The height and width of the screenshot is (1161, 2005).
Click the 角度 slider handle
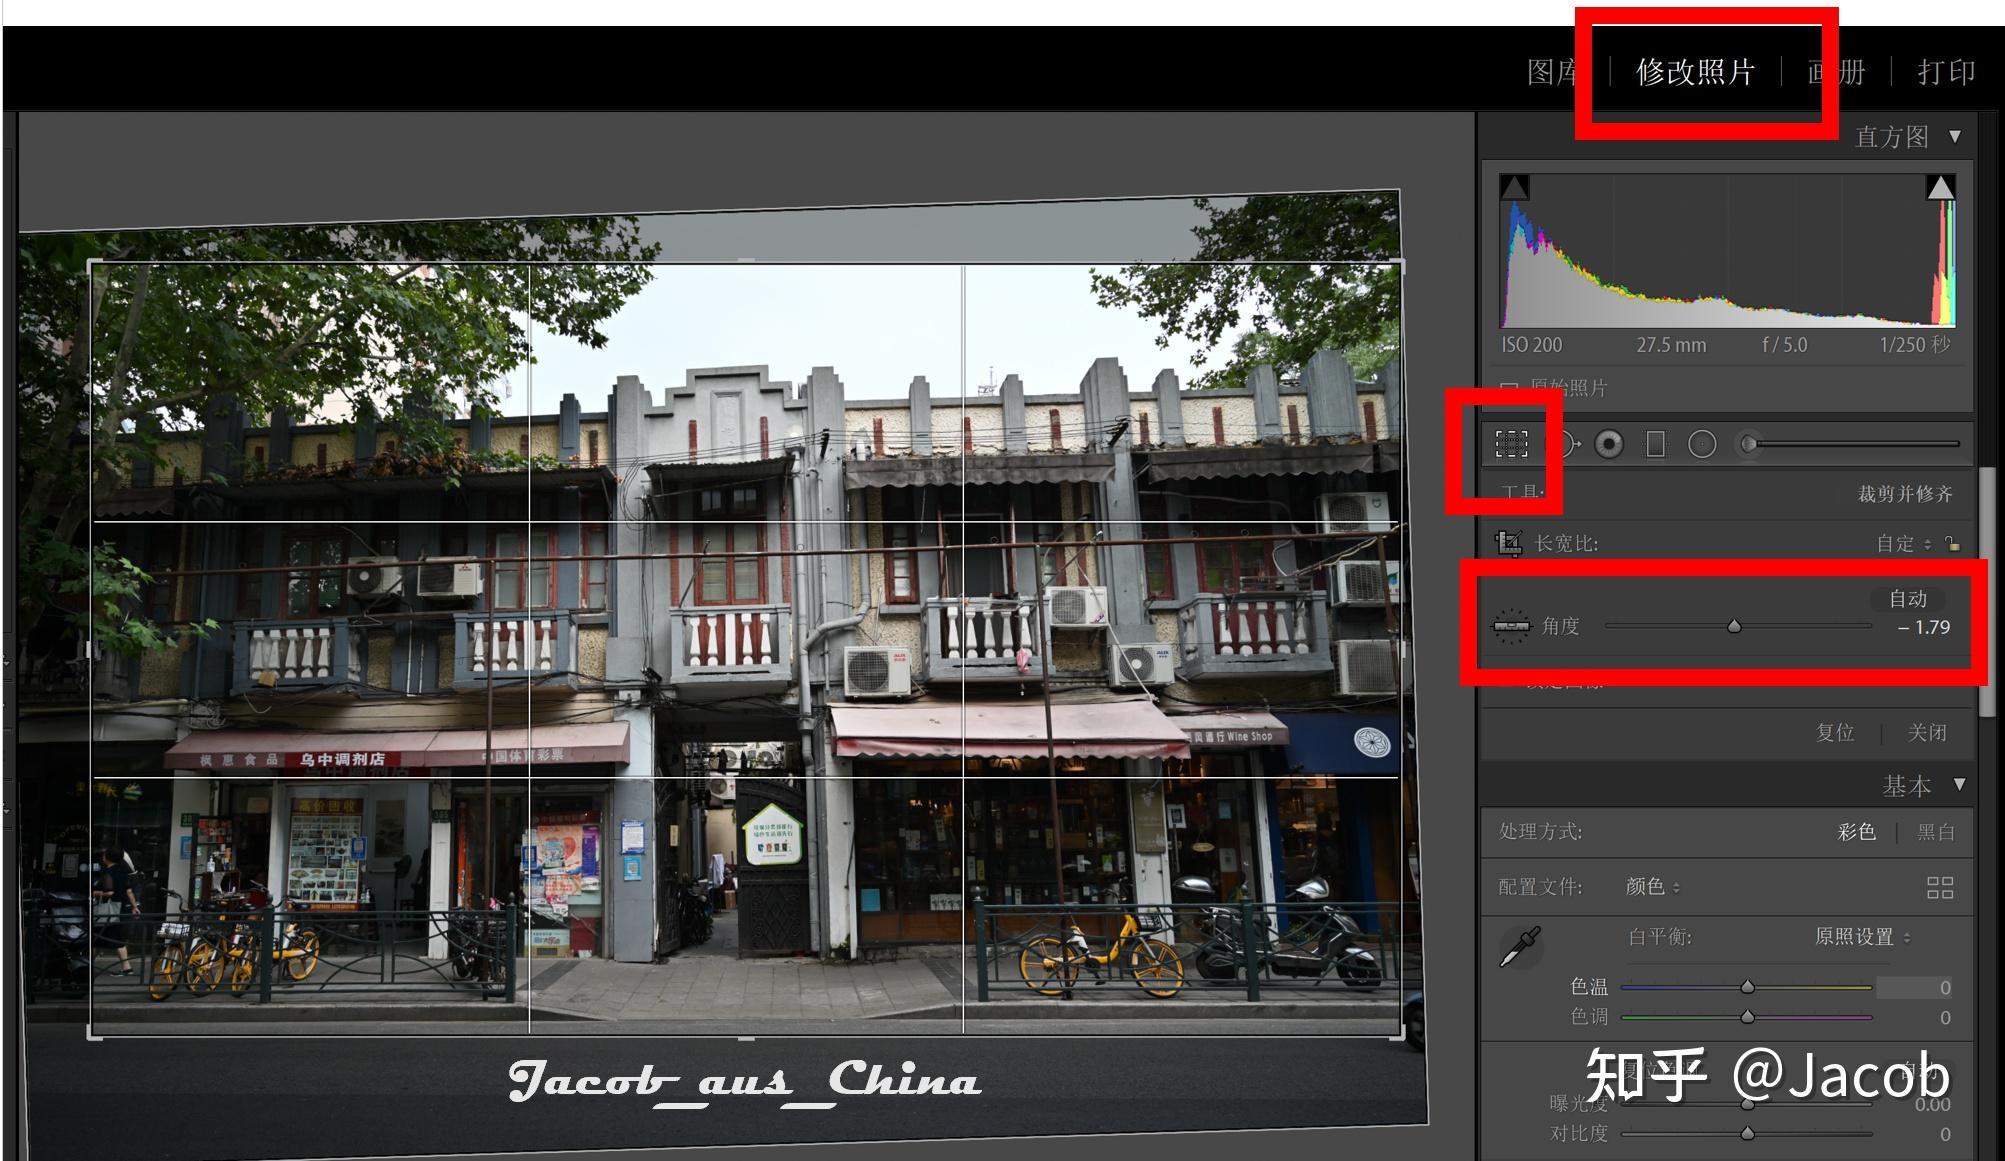pos(1734,627)
